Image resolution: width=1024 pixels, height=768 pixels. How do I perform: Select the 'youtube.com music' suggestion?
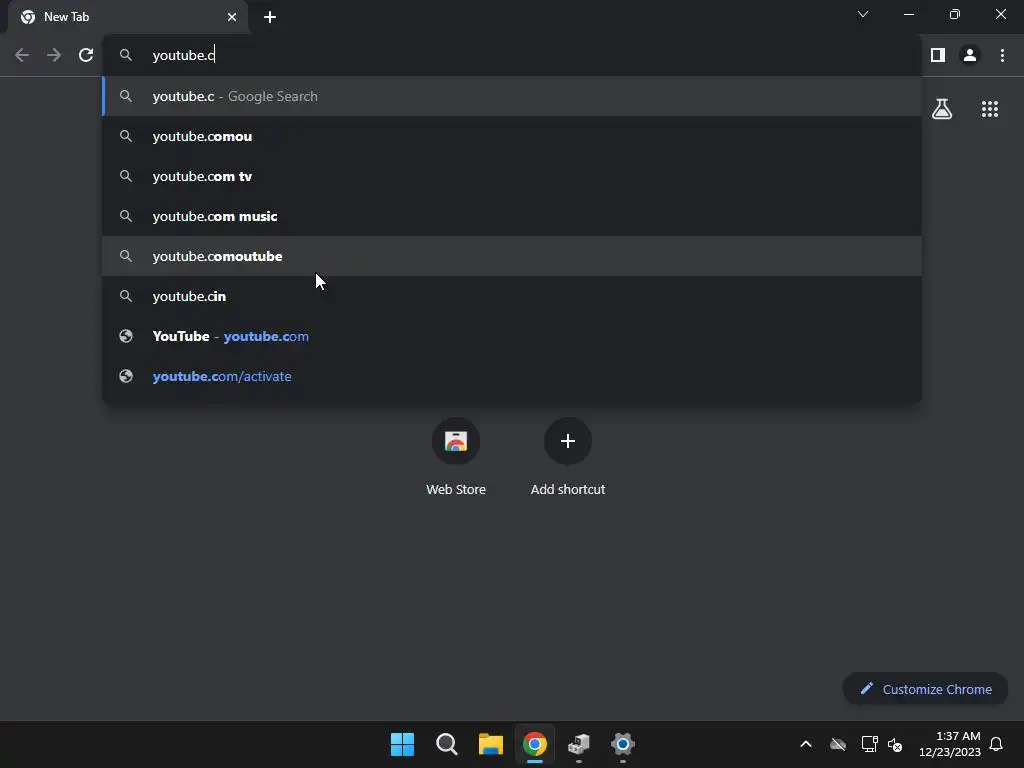point(511,216)
